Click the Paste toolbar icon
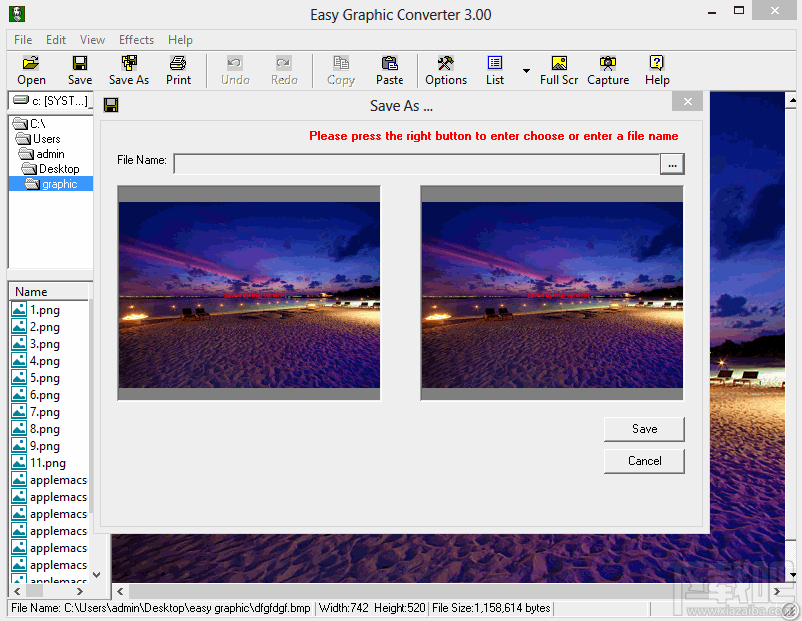The image size is (802, 621). click(x=390, y=69)
